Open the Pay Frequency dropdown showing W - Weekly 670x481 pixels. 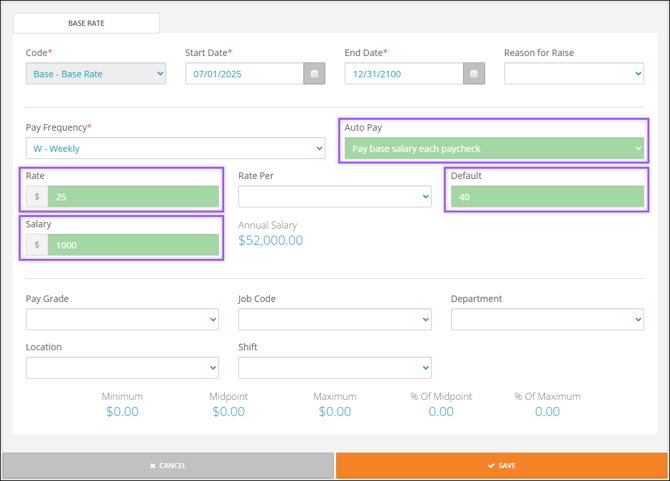(175, 148)
